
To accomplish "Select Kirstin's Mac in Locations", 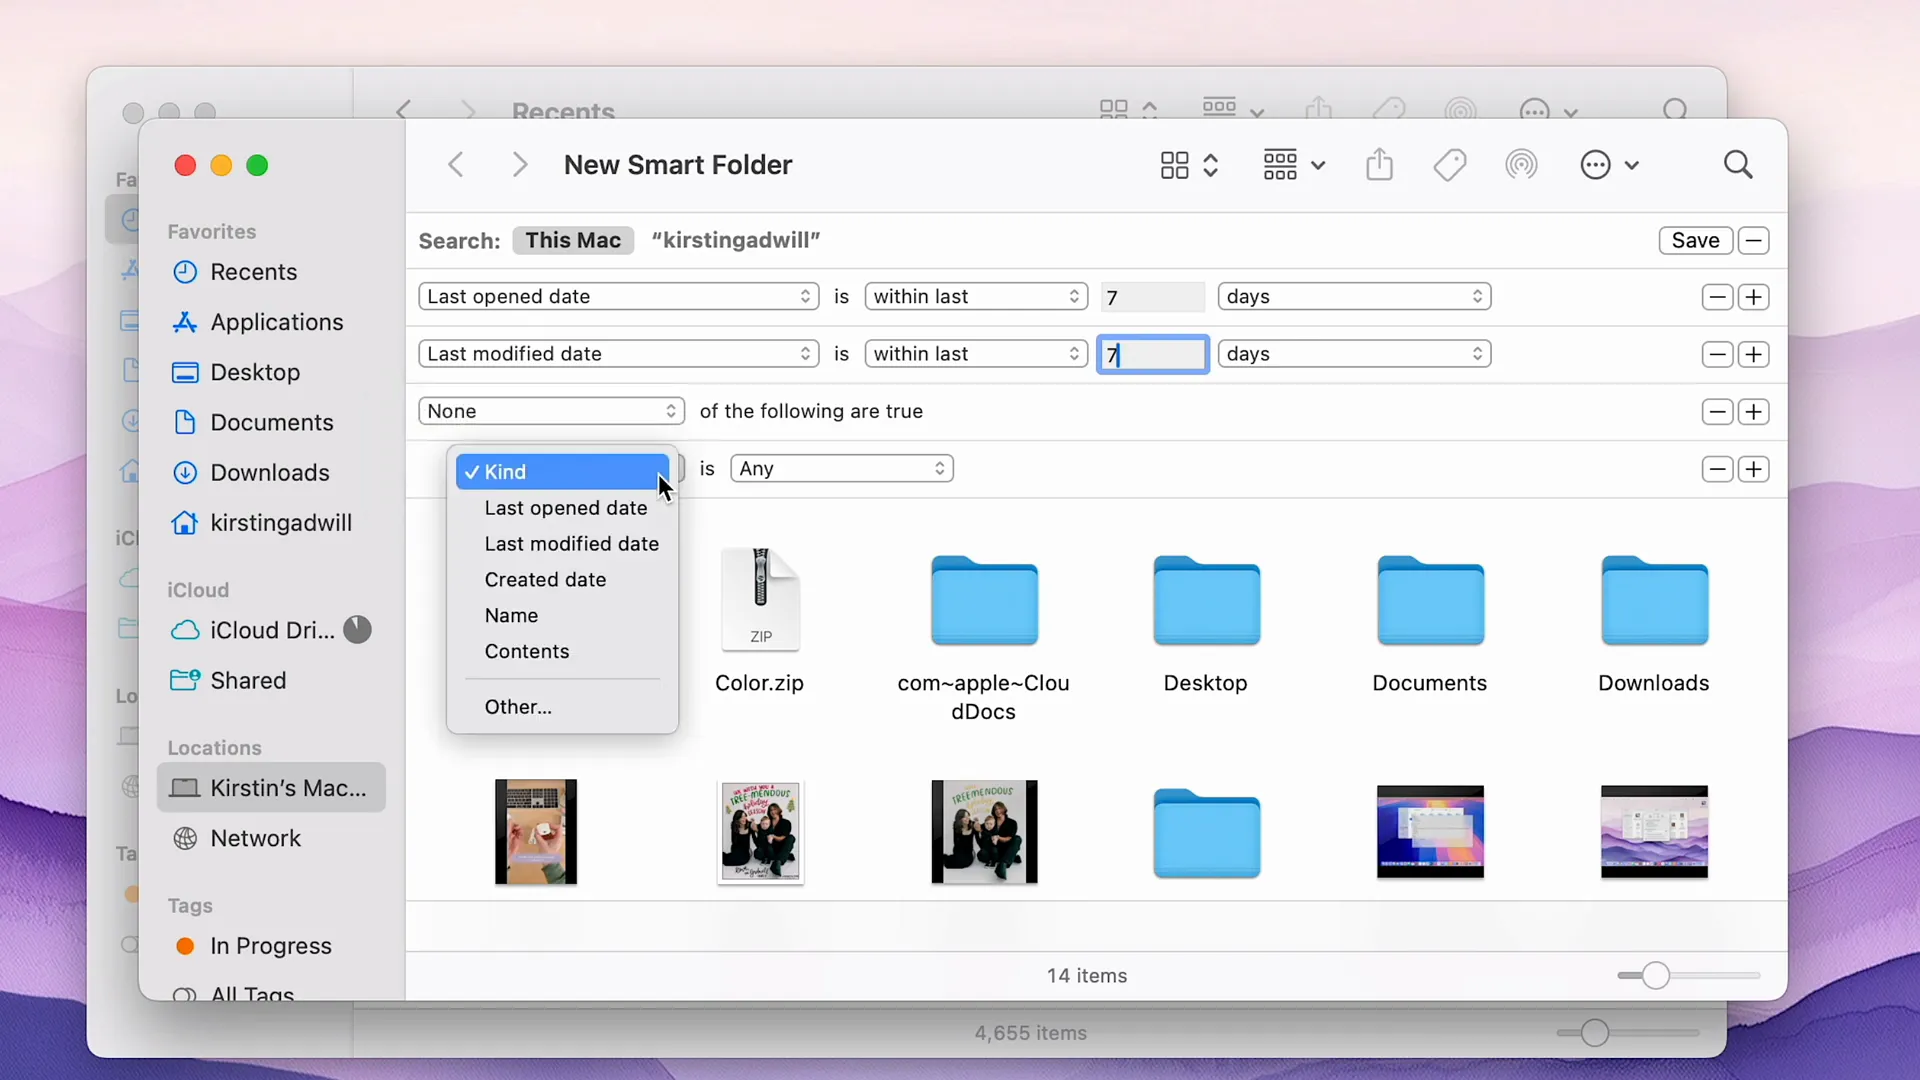I will [270, 788].
